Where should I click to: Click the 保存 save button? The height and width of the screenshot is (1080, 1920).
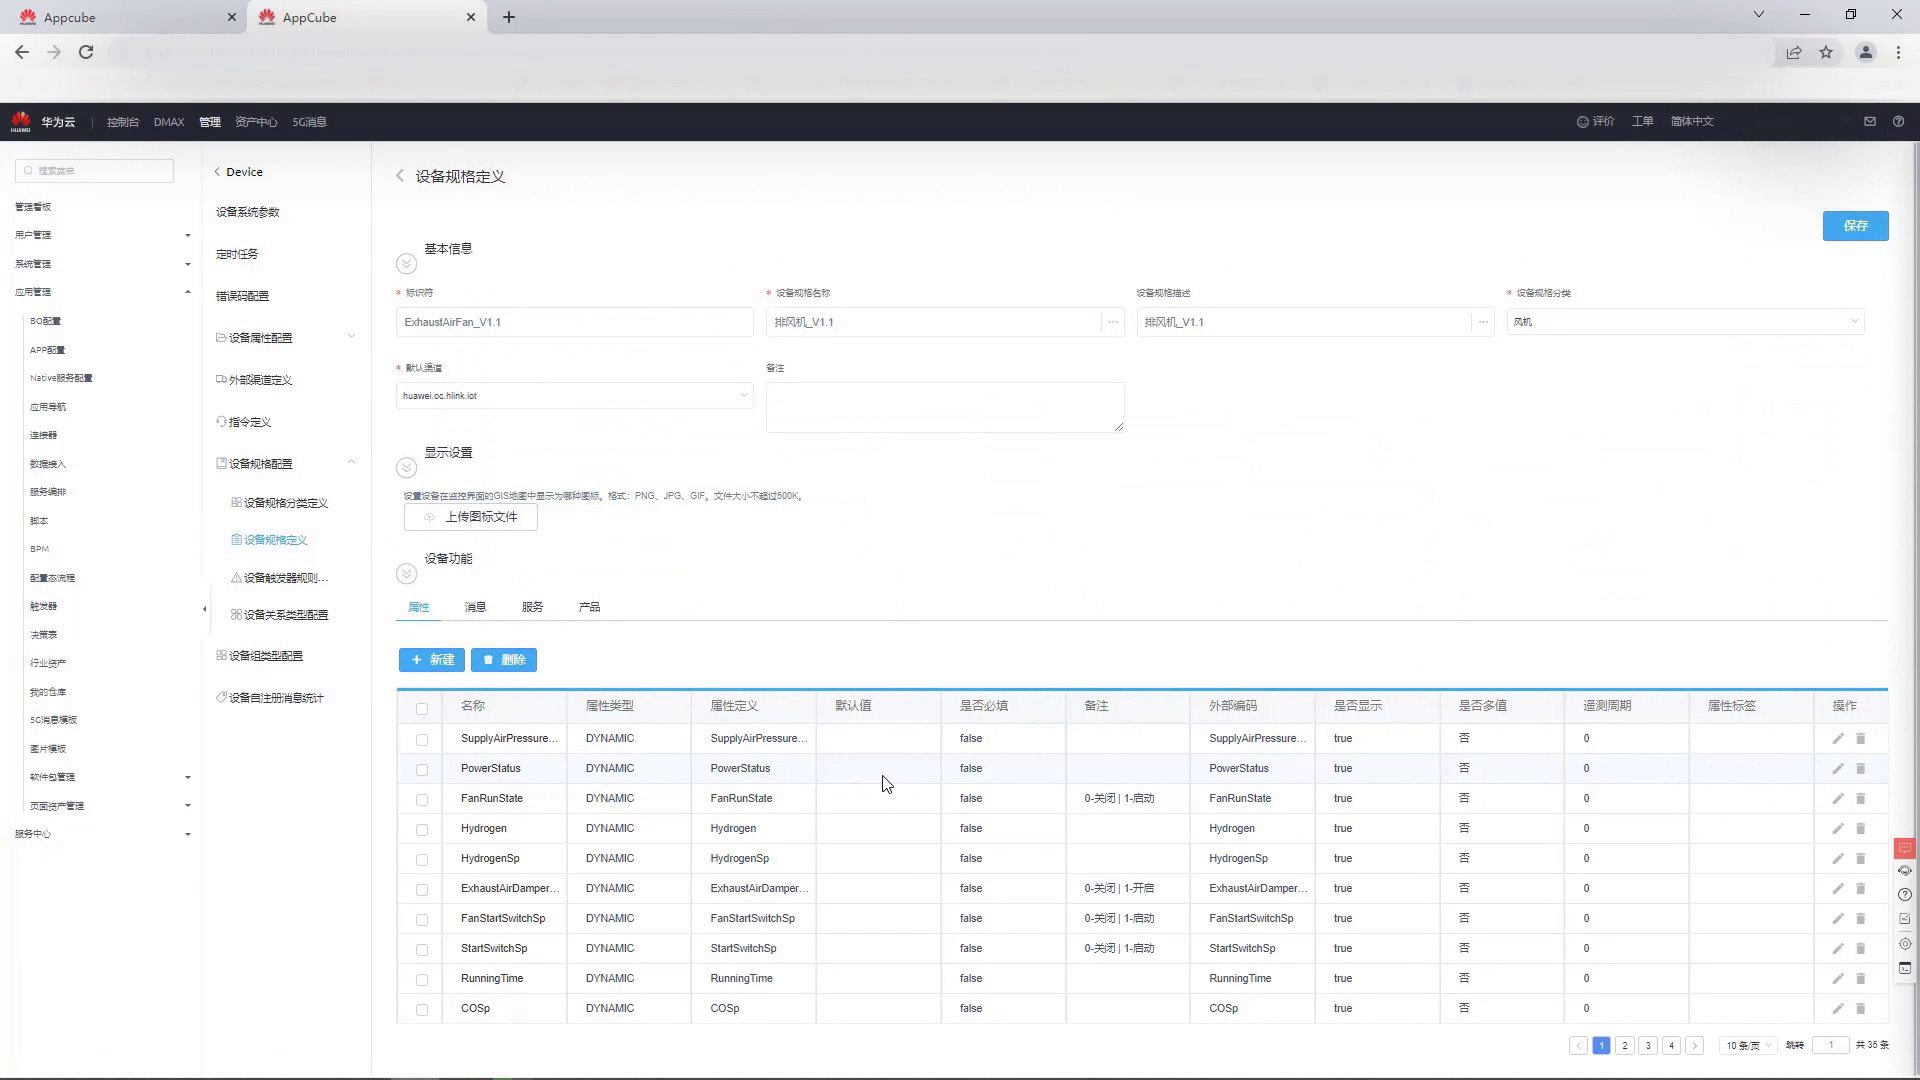click(1855, 226)
